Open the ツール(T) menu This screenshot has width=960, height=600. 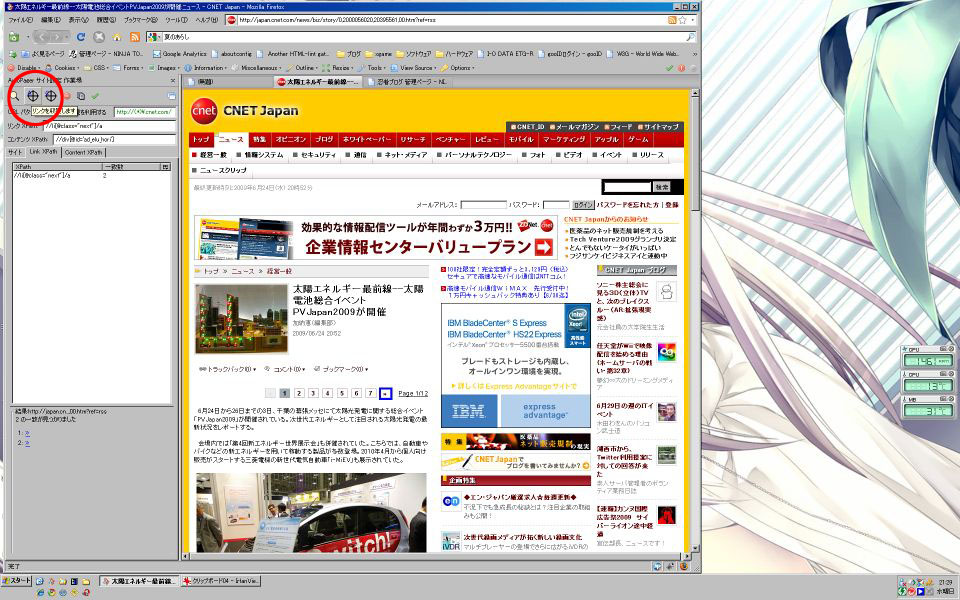176,20
